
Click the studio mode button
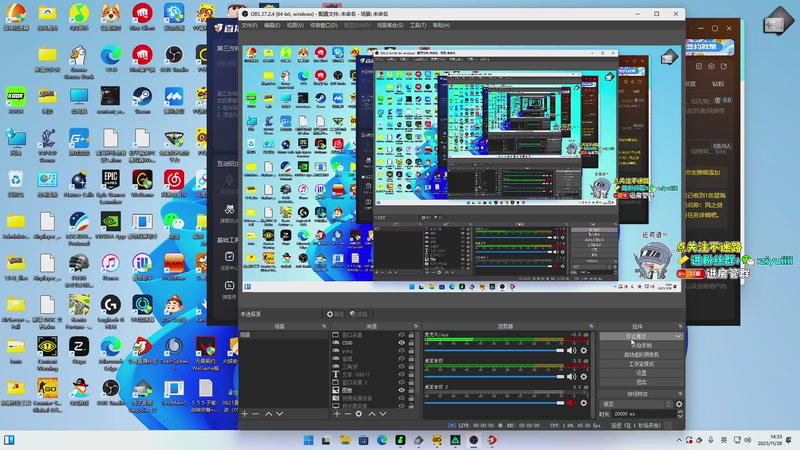(x=641, y=364)
